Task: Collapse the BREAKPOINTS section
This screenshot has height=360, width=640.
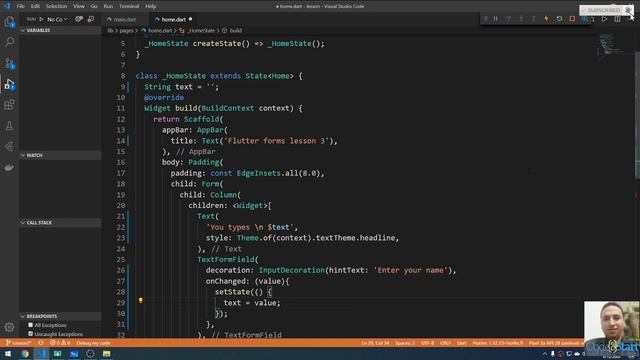Action: 60,316
